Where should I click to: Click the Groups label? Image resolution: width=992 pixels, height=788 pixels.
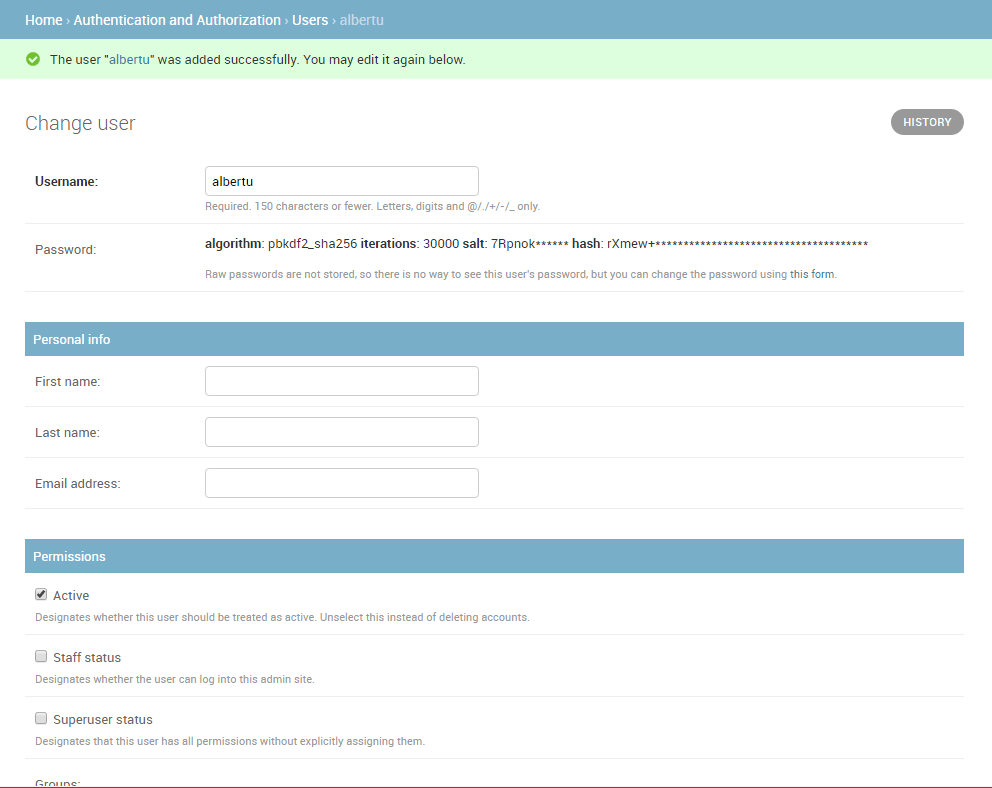tap(57, 781)
